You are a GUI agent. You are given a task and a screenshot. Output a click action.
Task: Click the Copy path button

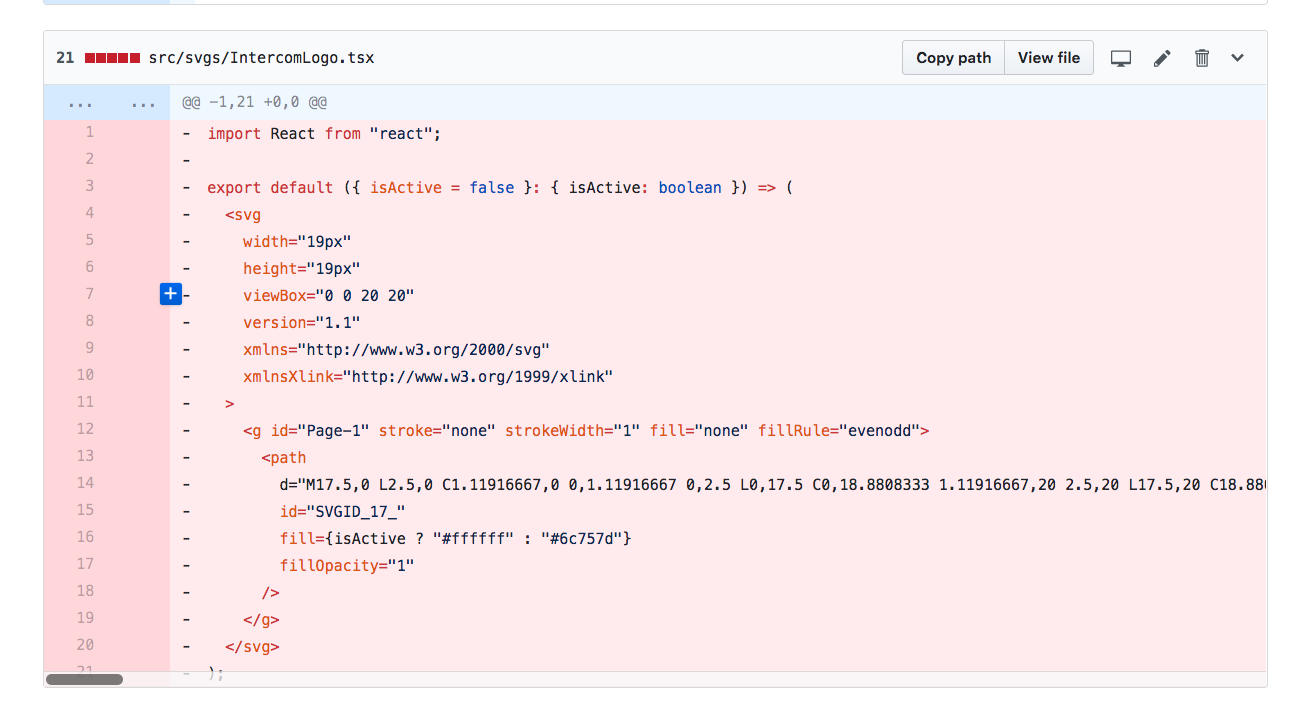tap(953, 58)
